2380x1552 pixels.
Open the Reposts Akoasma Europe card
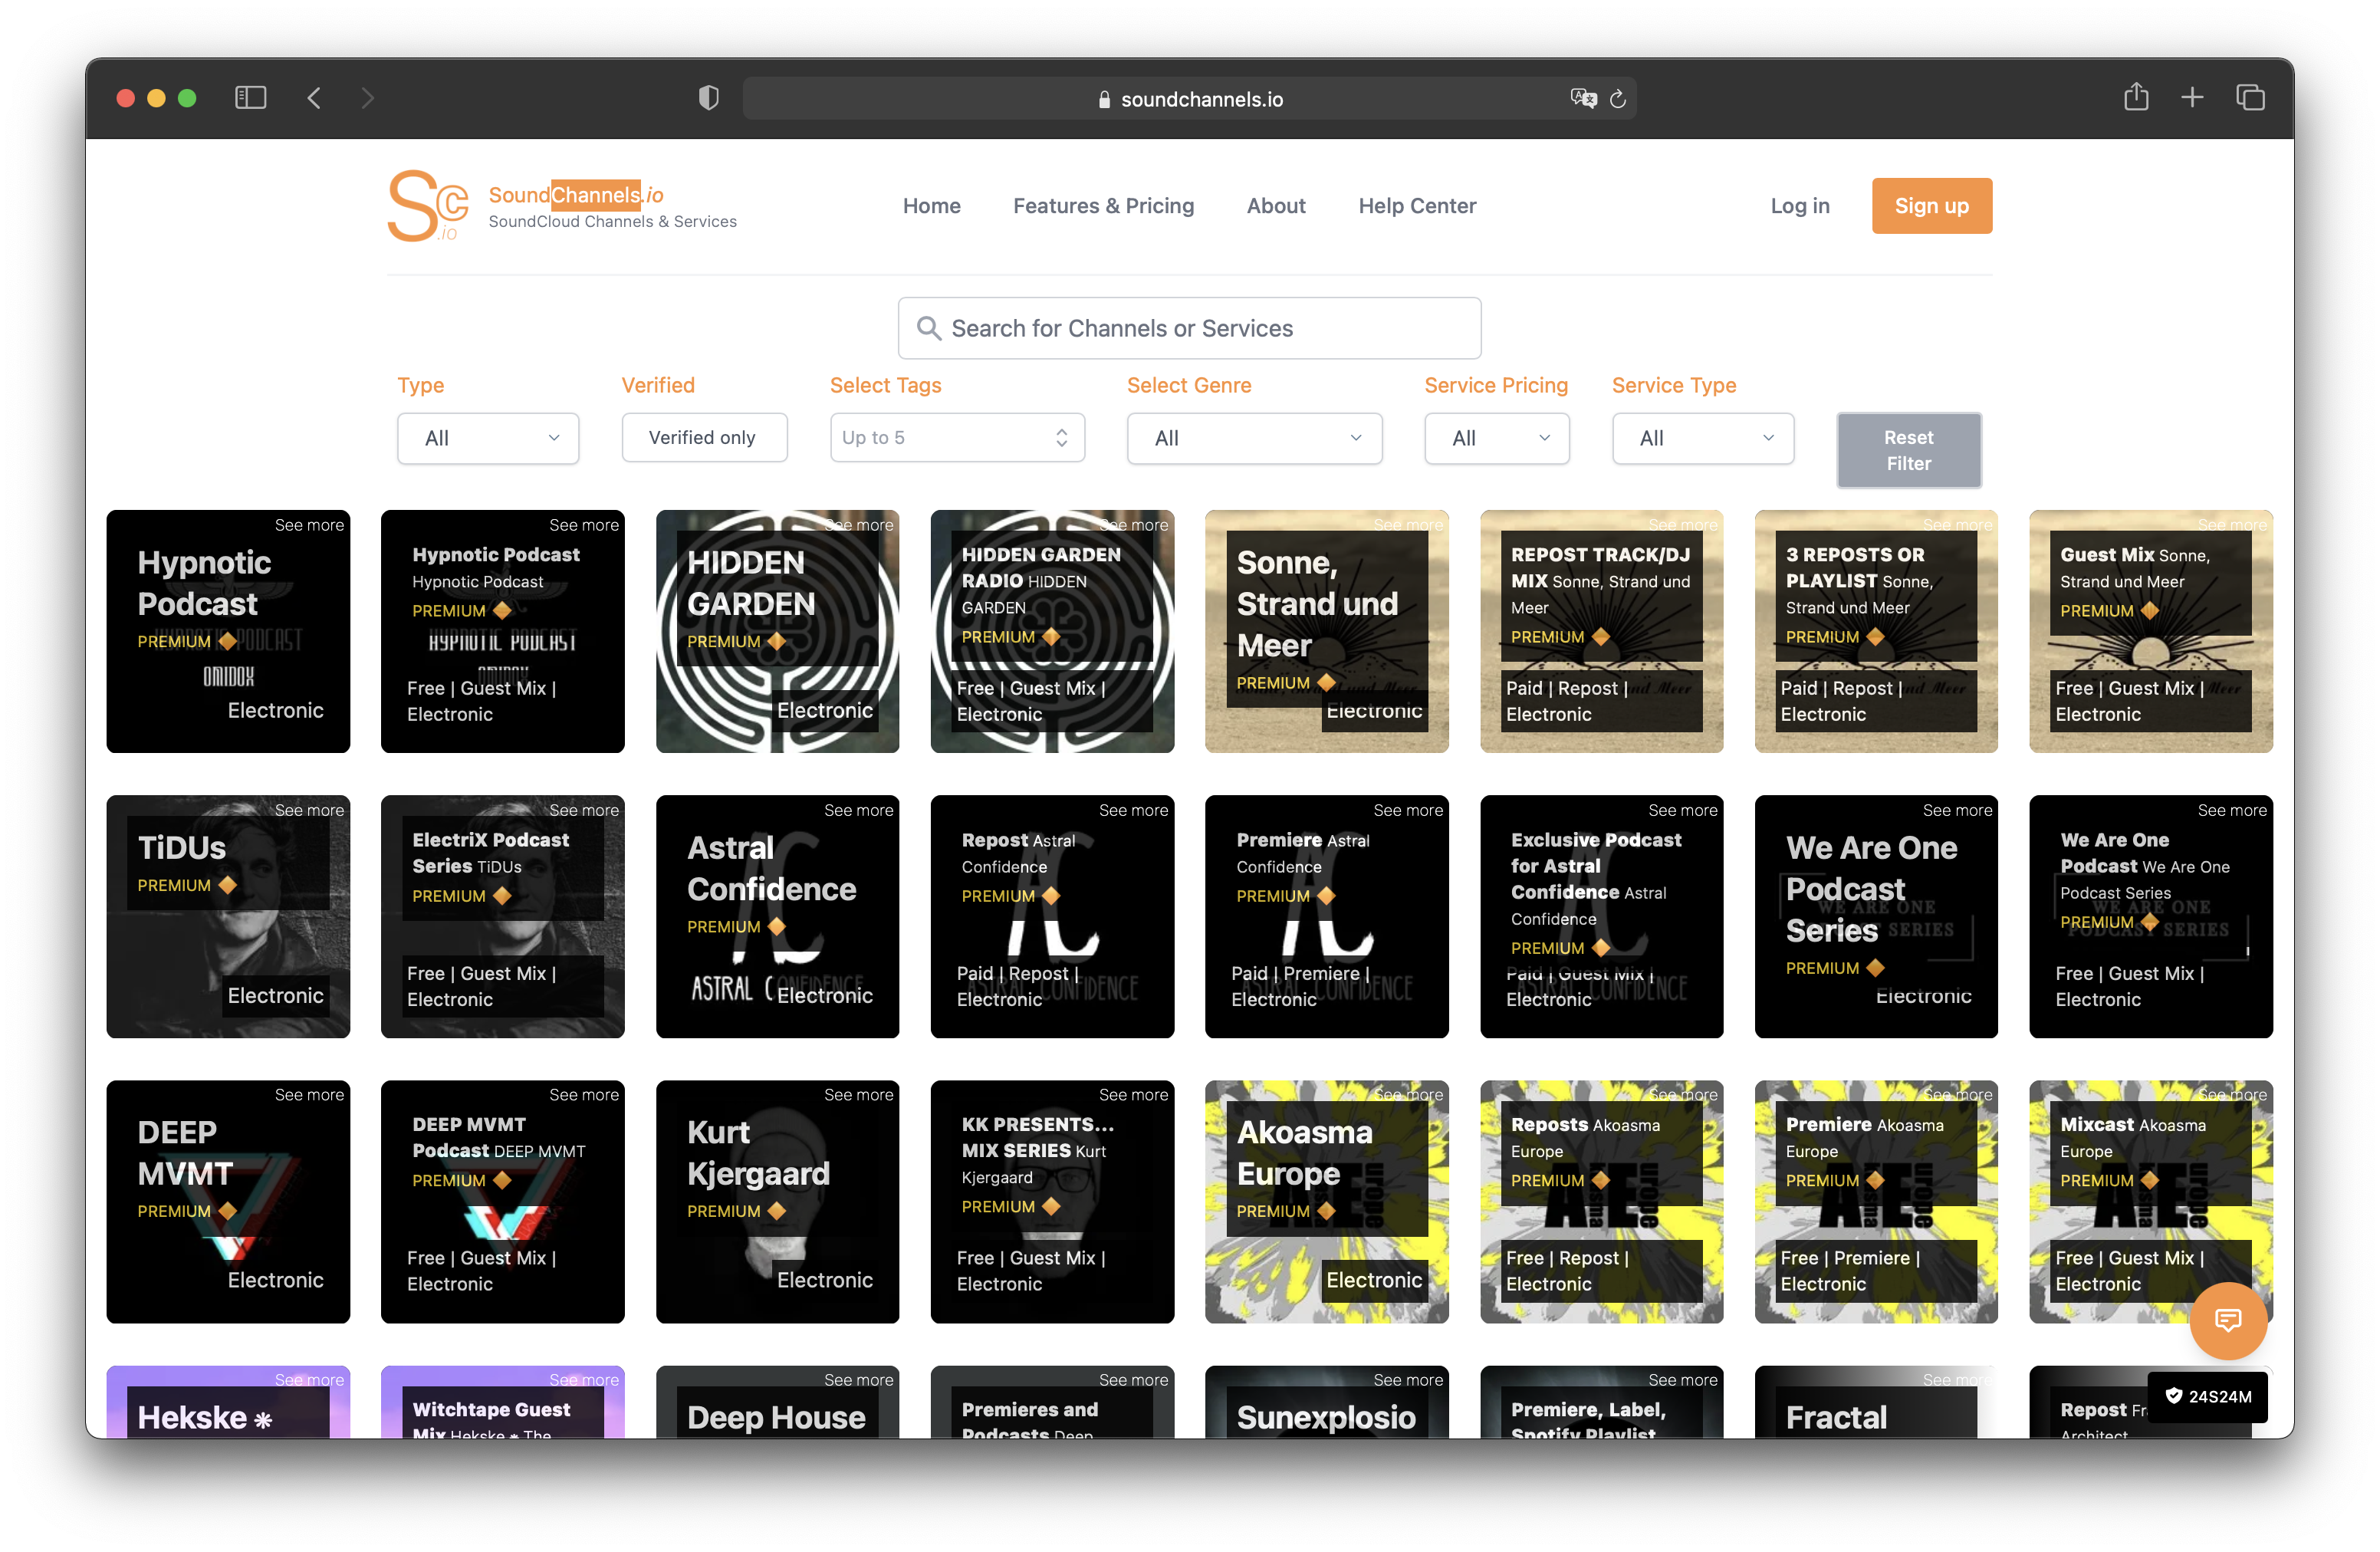tap(1601, 1201)
